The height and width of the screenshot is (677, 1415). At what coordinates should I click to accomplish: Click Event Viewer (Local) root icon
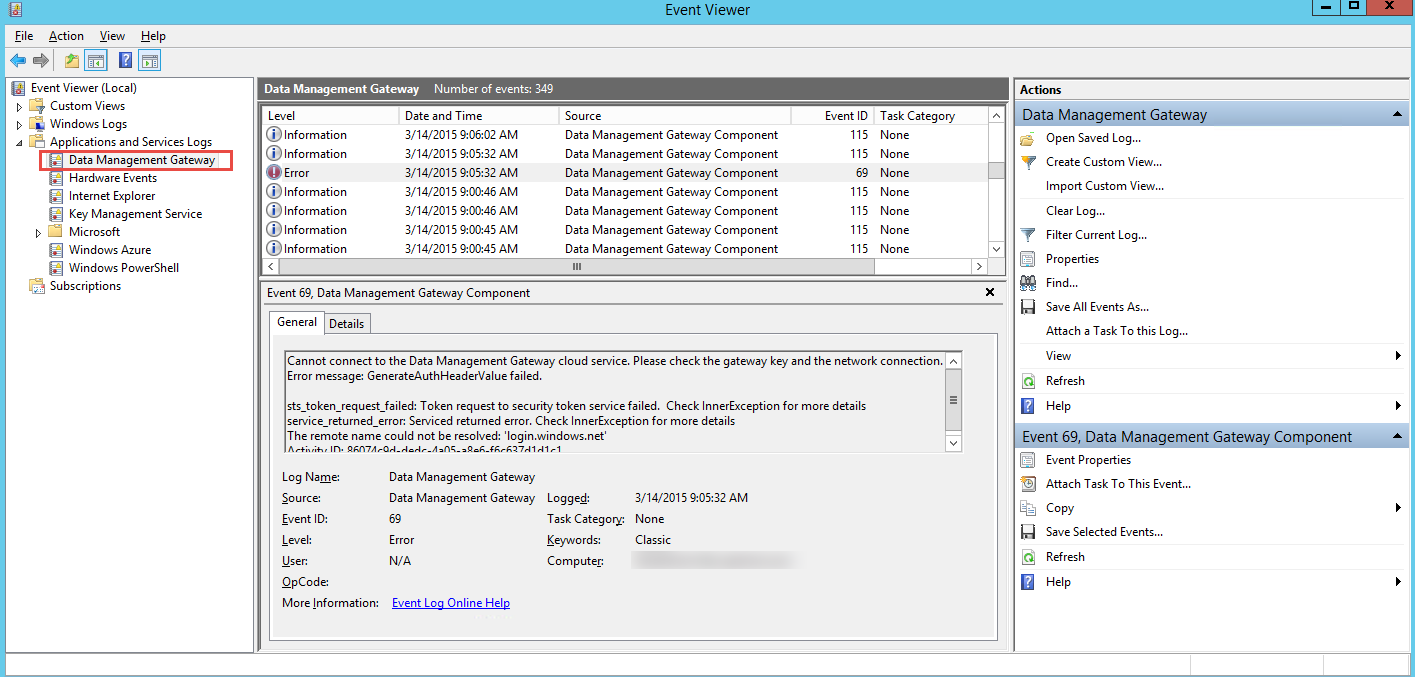point(18,88)
